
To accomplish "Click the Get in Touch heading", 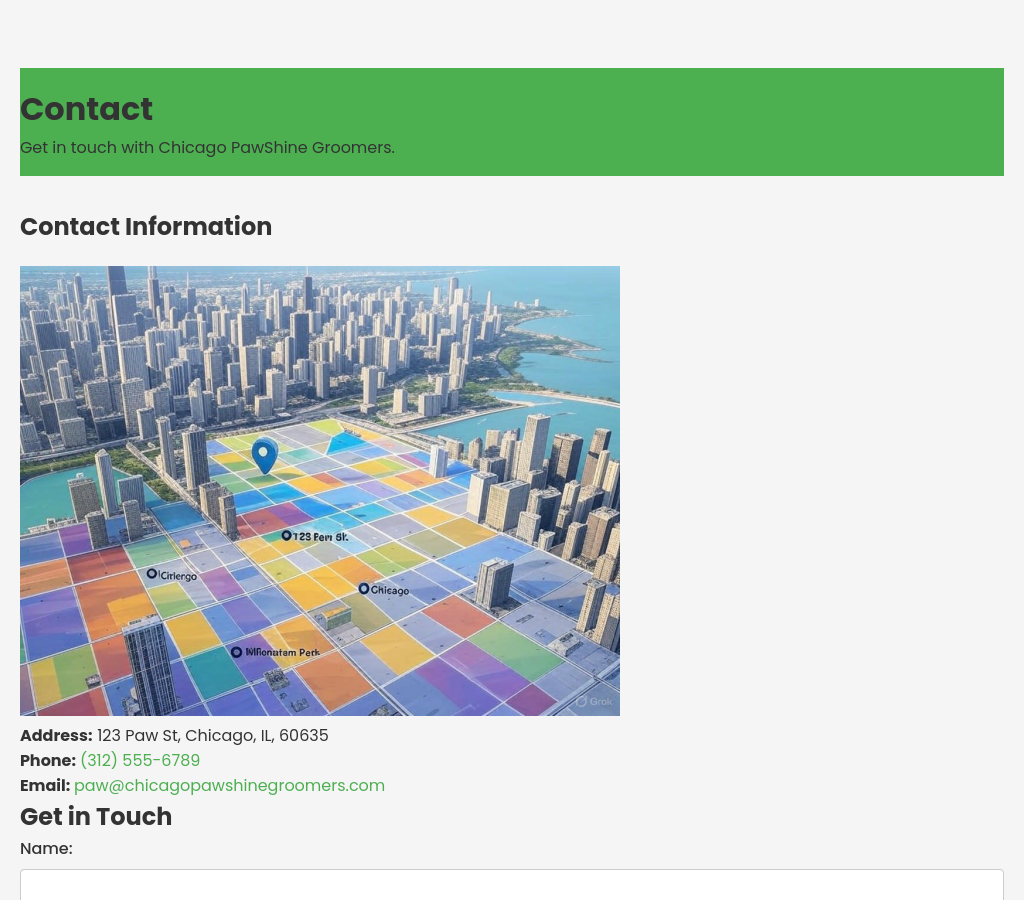I will click(96, 816).
